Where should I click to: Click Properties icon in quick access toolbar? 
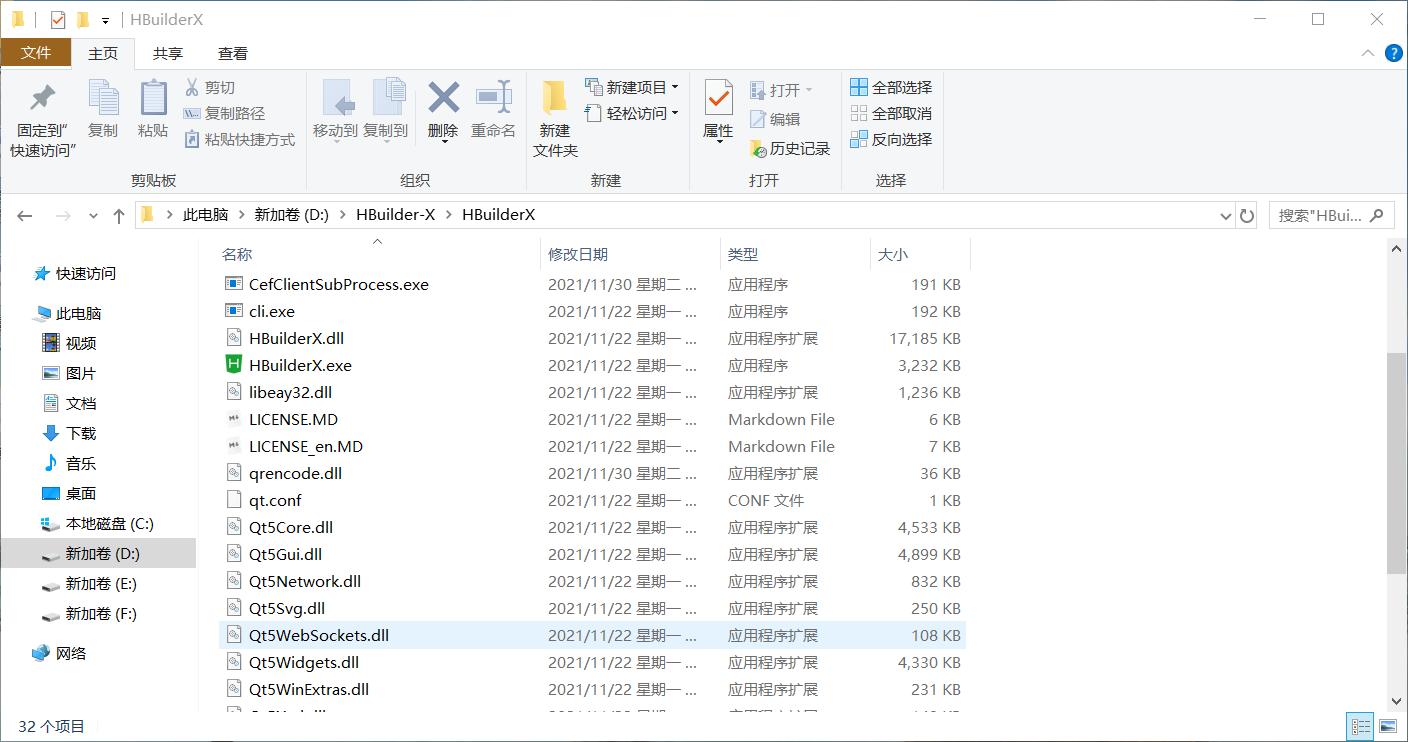coord(58,19)
